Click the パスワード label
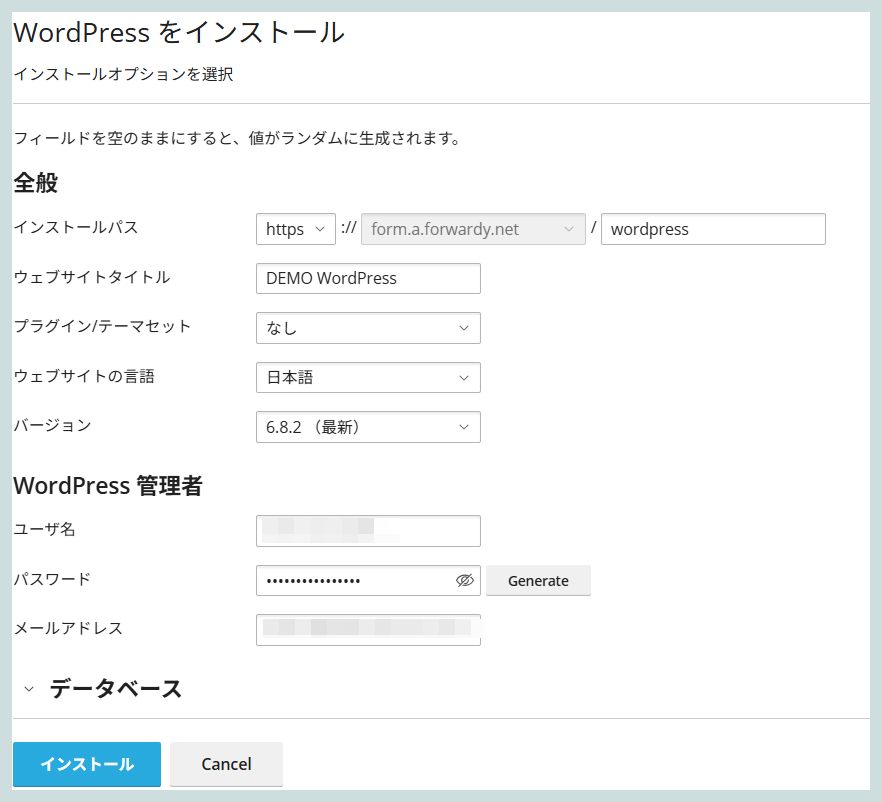This screenshot has height=802, width=882. click(52, 579)
